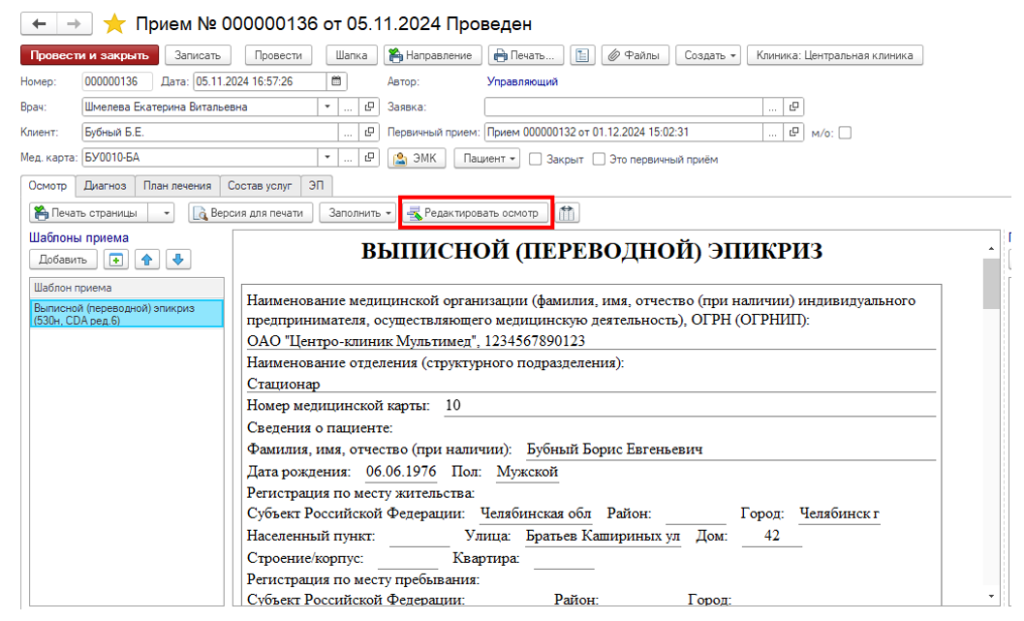Click Провести и закрыть button
This screenshot has height=621, width=1024.
coord(89,56)
